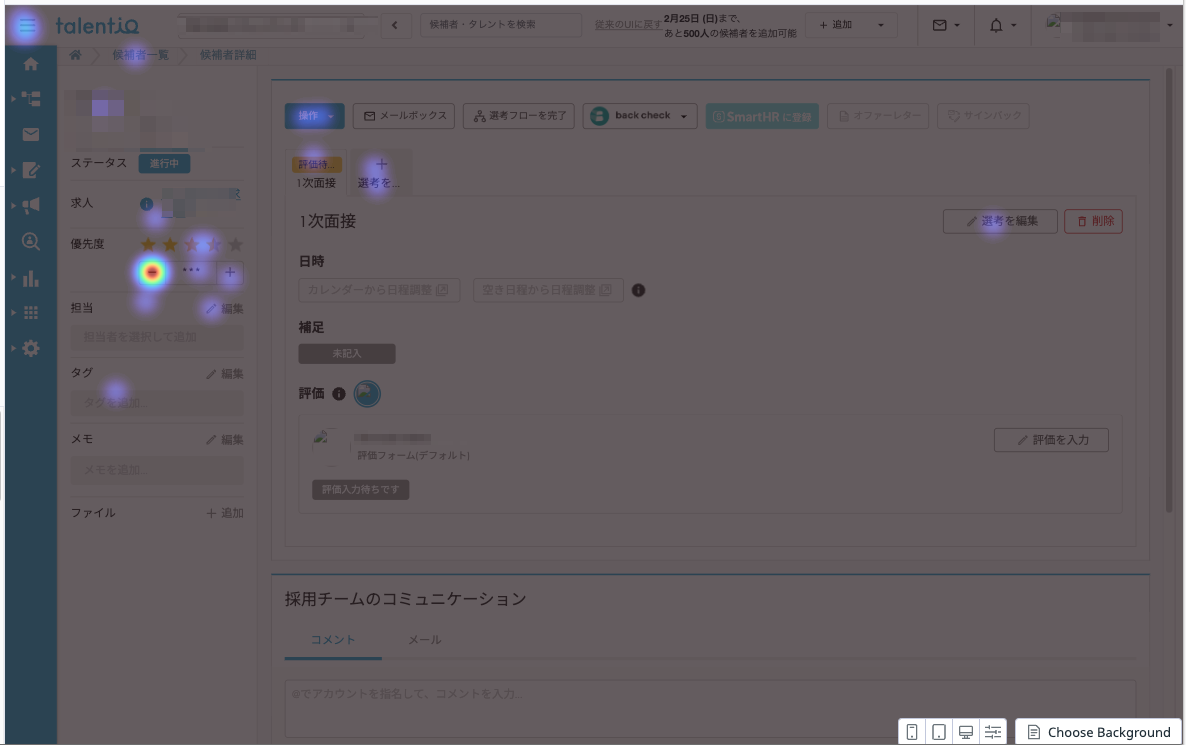Open the top bar envelope dropdown

coord(945,25)
